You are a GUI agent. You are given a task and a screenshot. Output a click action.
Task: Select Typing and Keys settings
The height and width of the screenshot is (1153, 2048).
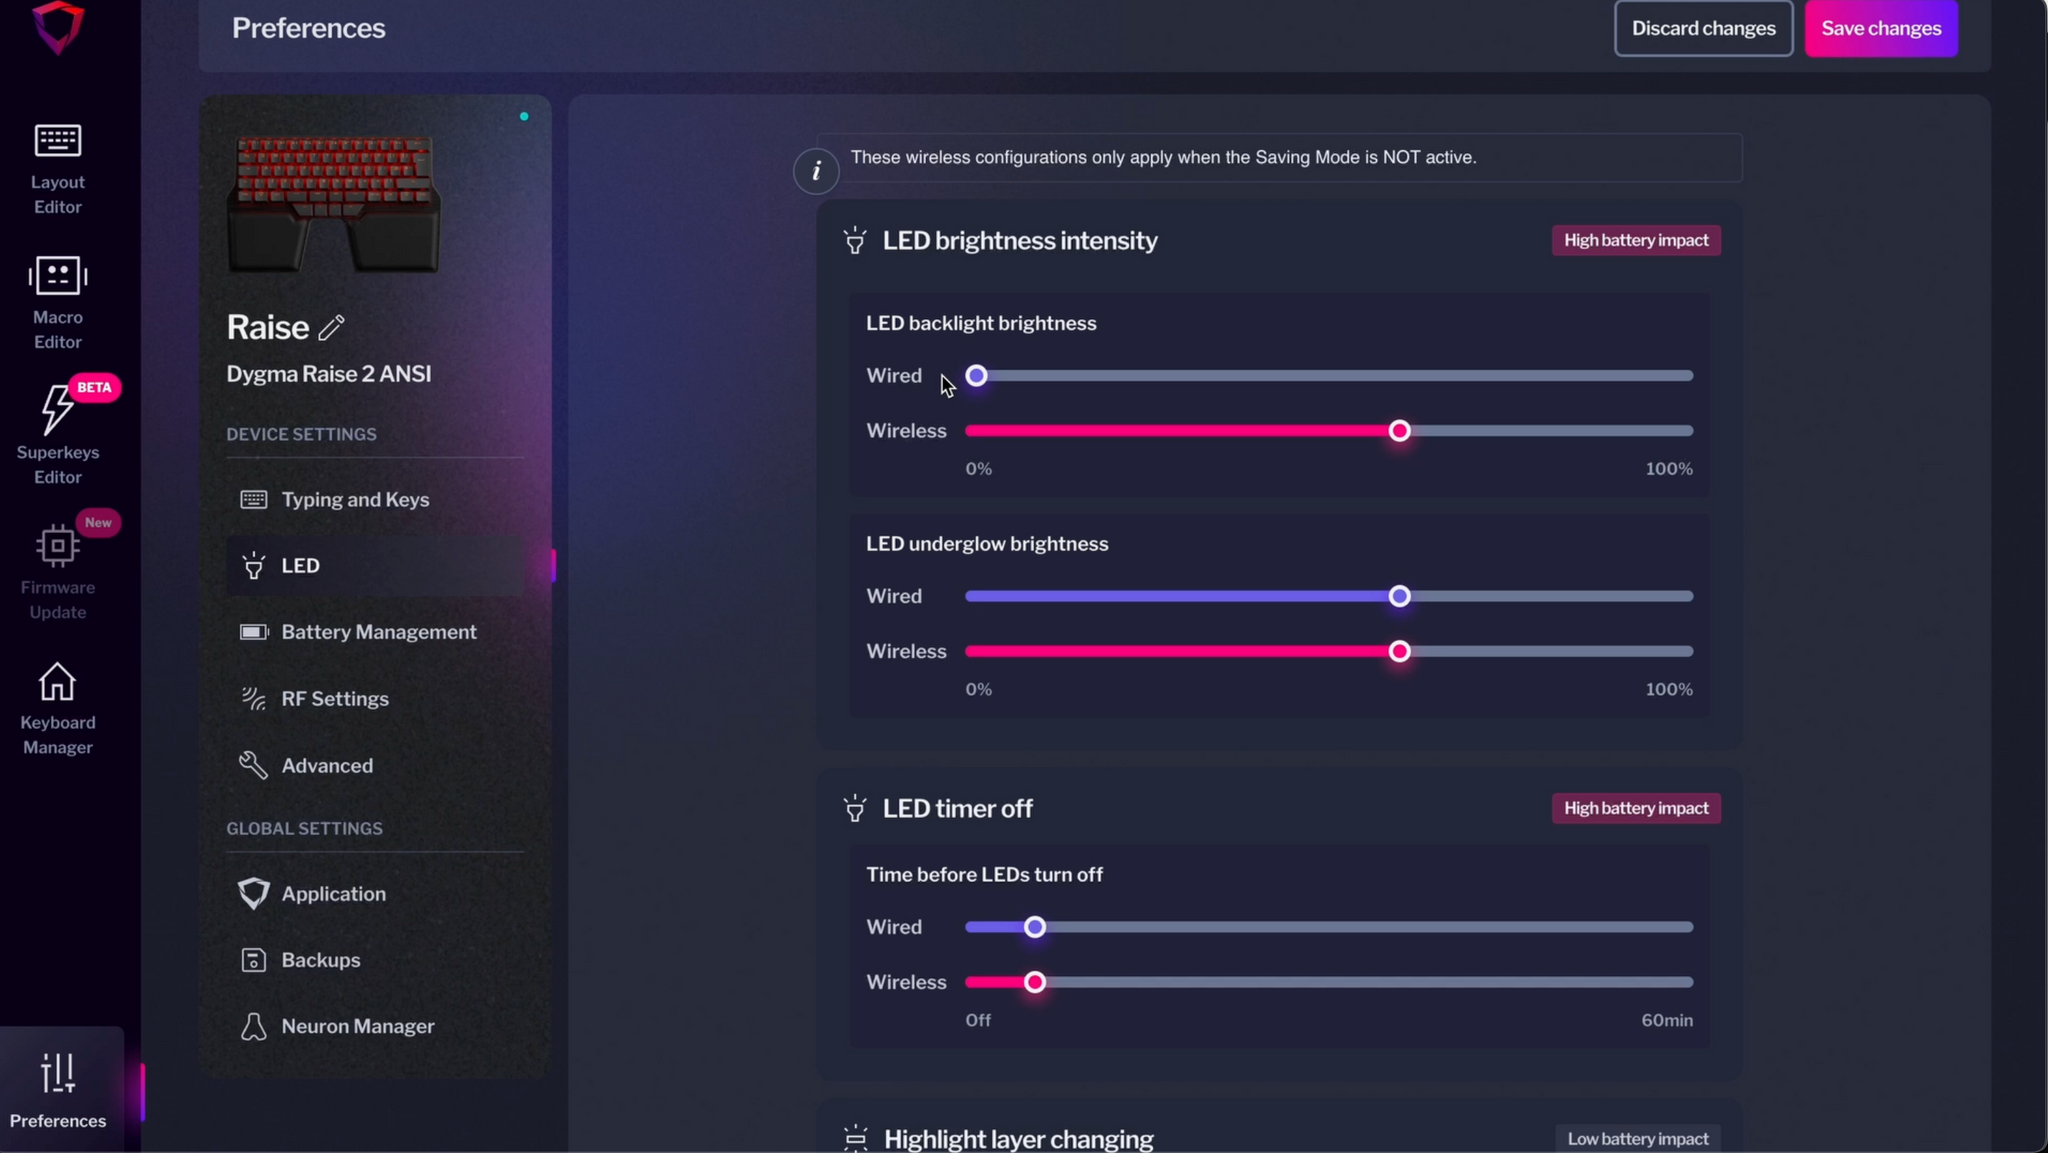(355, 500)
